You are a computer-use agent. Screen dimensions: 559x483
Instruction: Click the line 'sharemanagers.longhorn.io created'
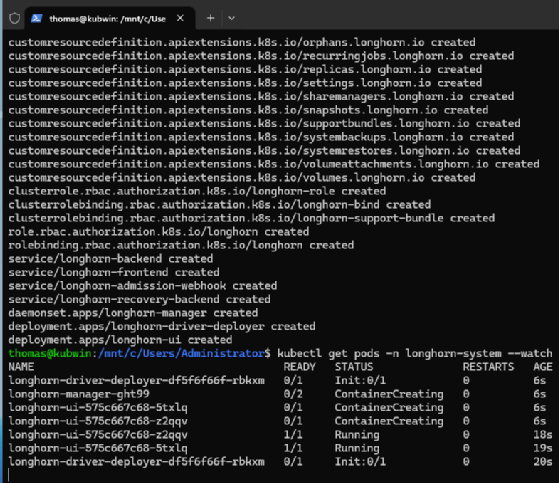(x=261, y=97)
